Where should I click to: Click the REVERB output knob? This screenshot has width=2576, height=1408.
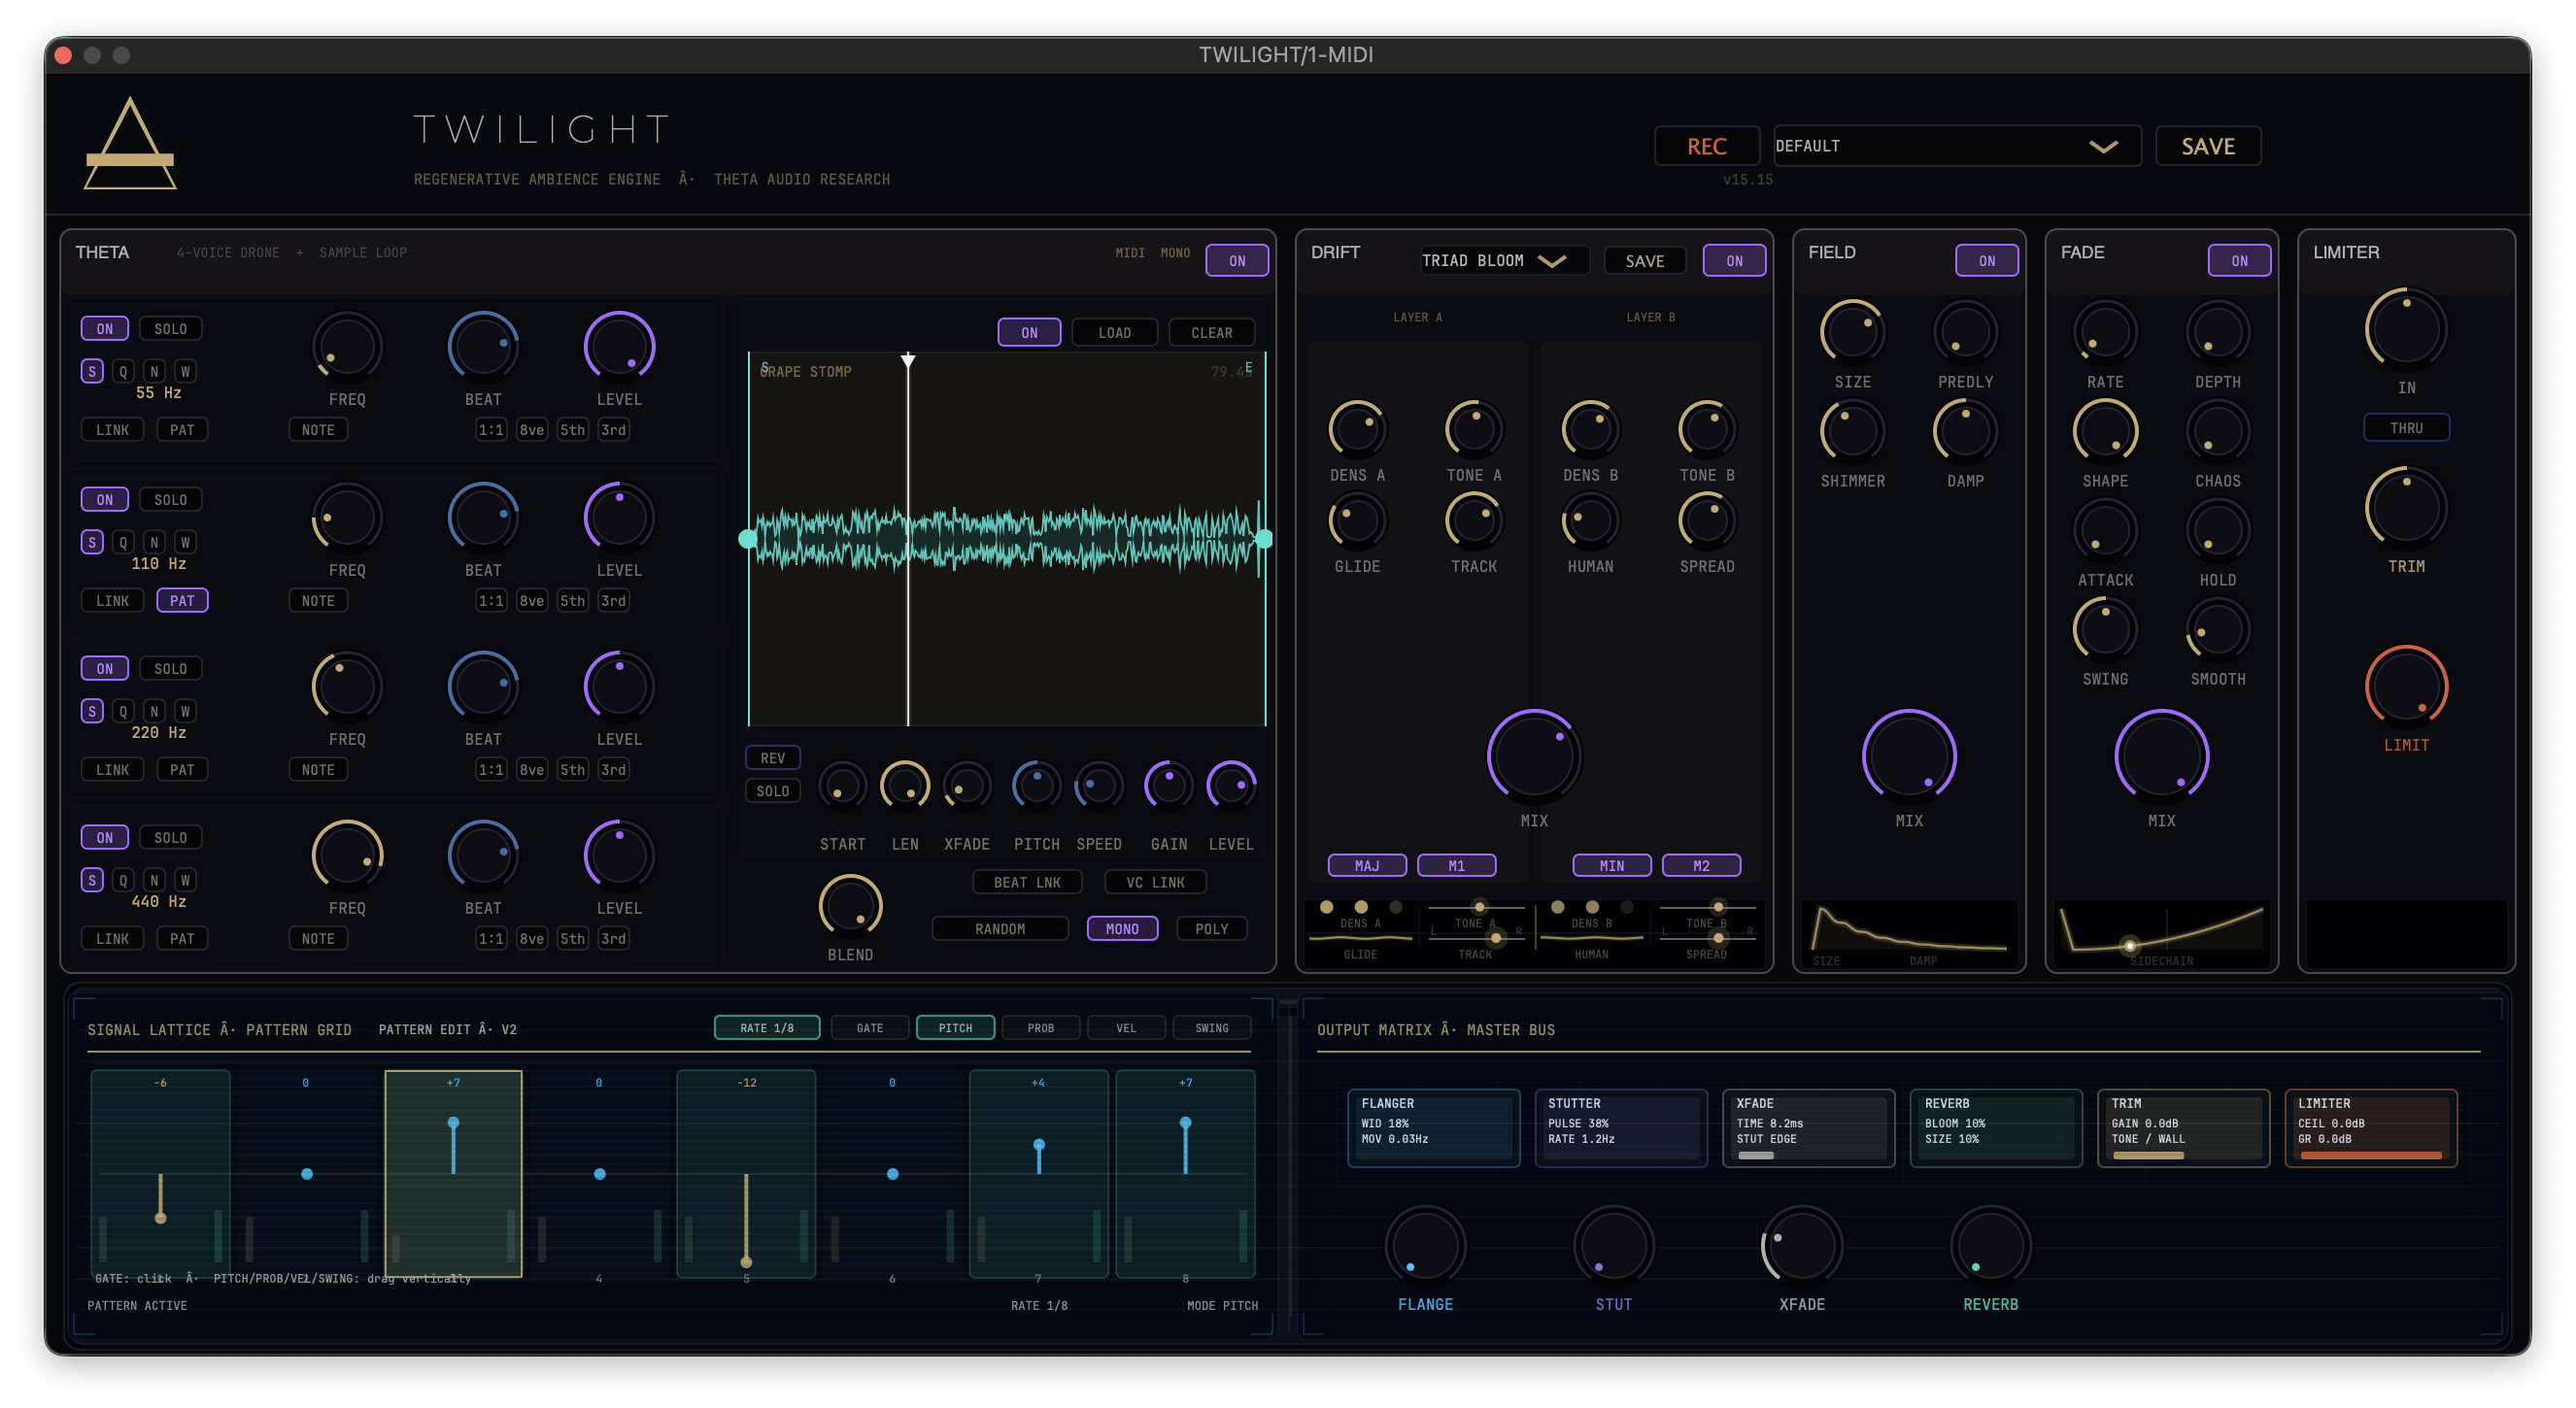[x=1990, y=1246]
